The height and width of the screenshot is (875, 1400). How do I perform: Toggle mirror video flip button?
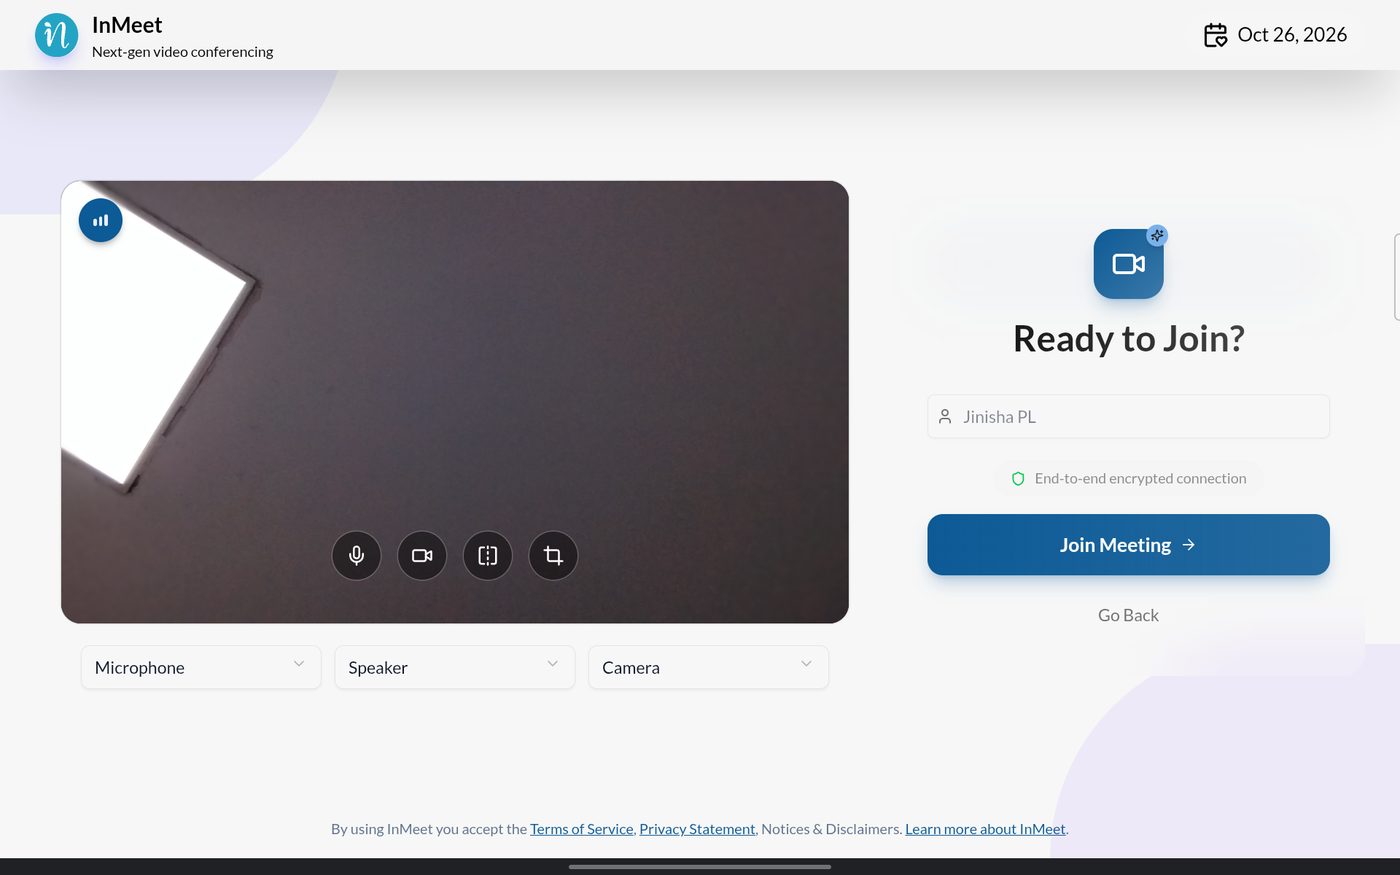pyautogui.click(x=488, y=555)
